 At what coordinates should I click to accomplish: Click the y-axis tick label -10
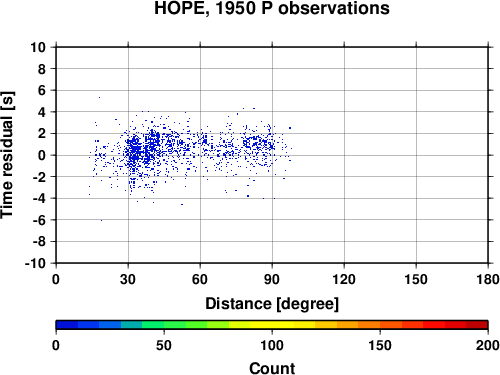tap(35, 263)
